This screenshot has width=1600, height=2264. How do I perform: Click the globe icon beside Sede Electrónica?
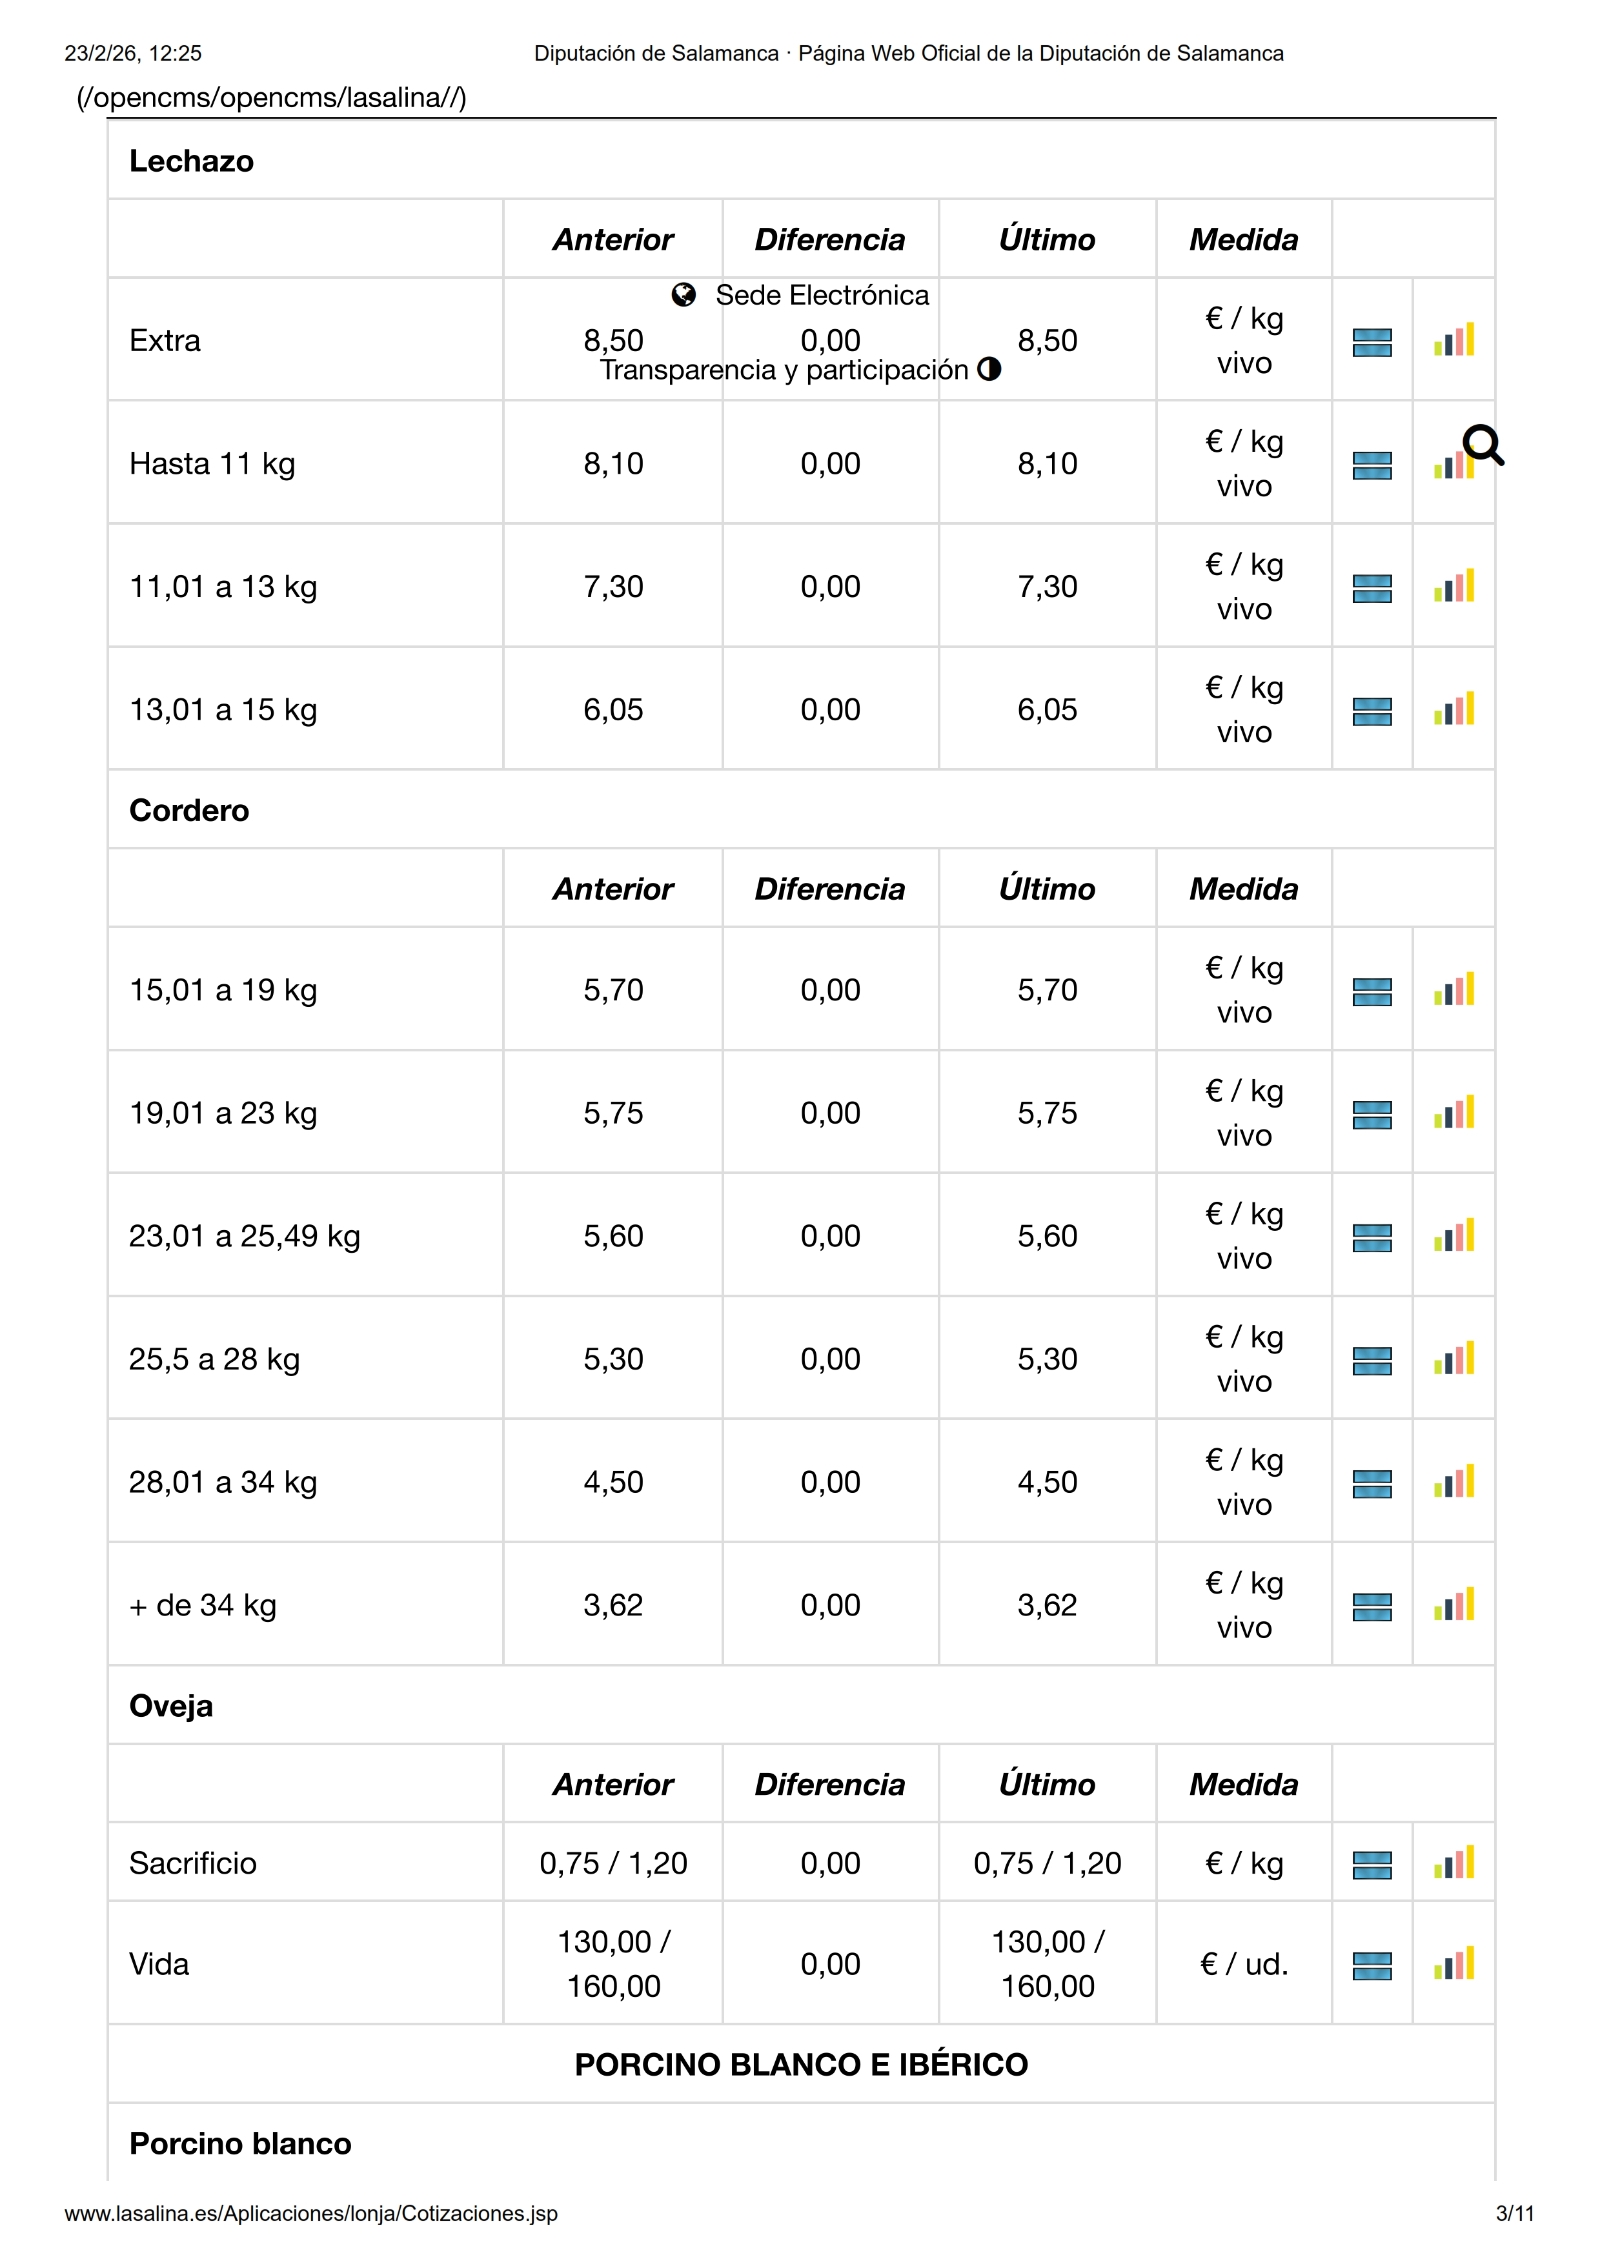(x=684, y=295)
